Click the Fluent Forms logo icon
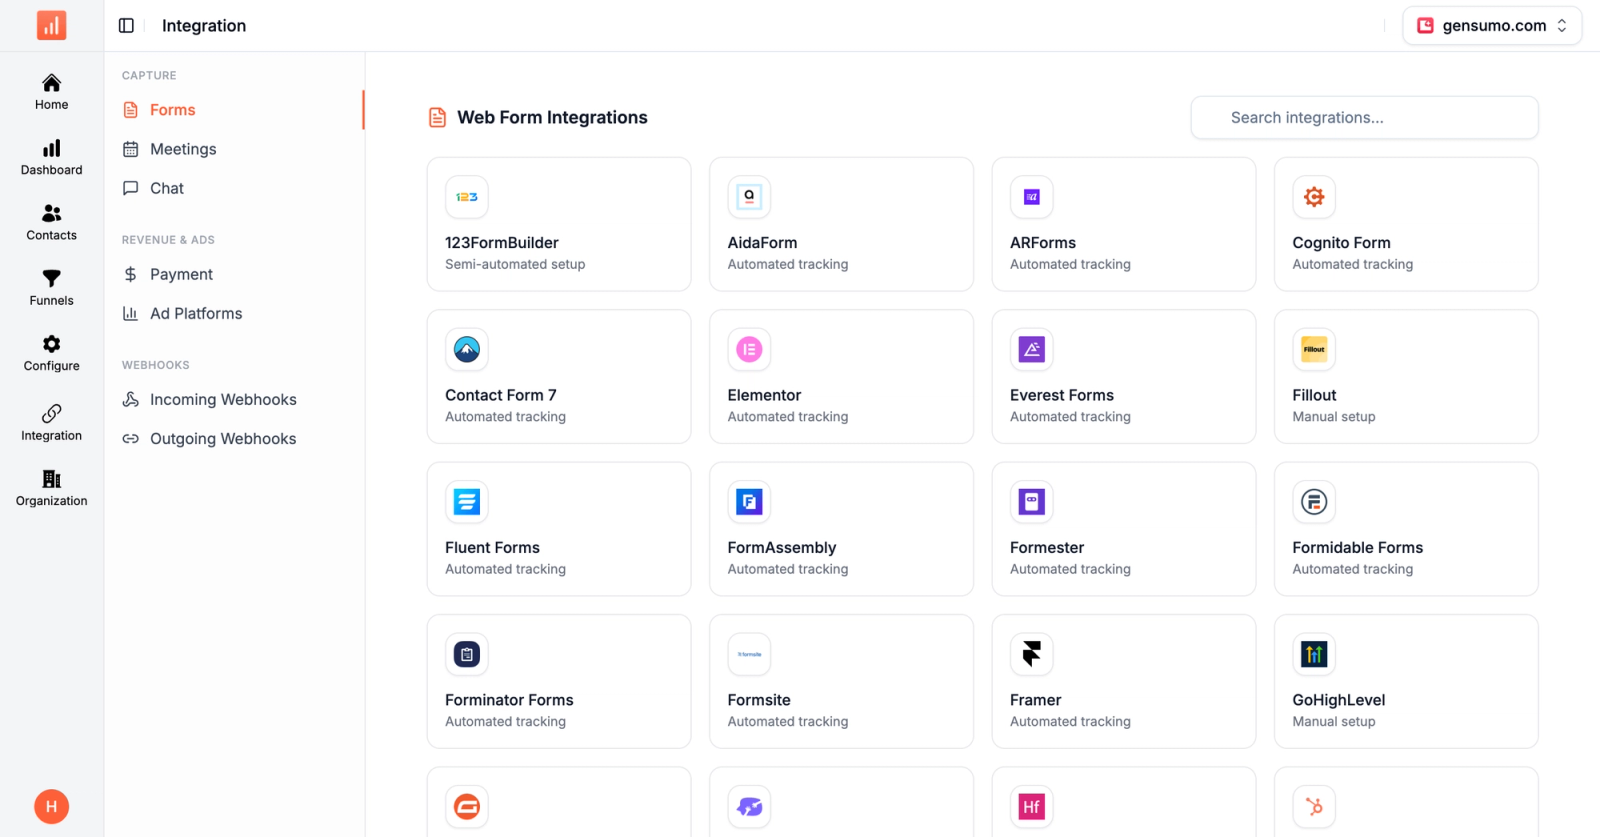Screen dimensions: 1600x837 coord(467,502)
